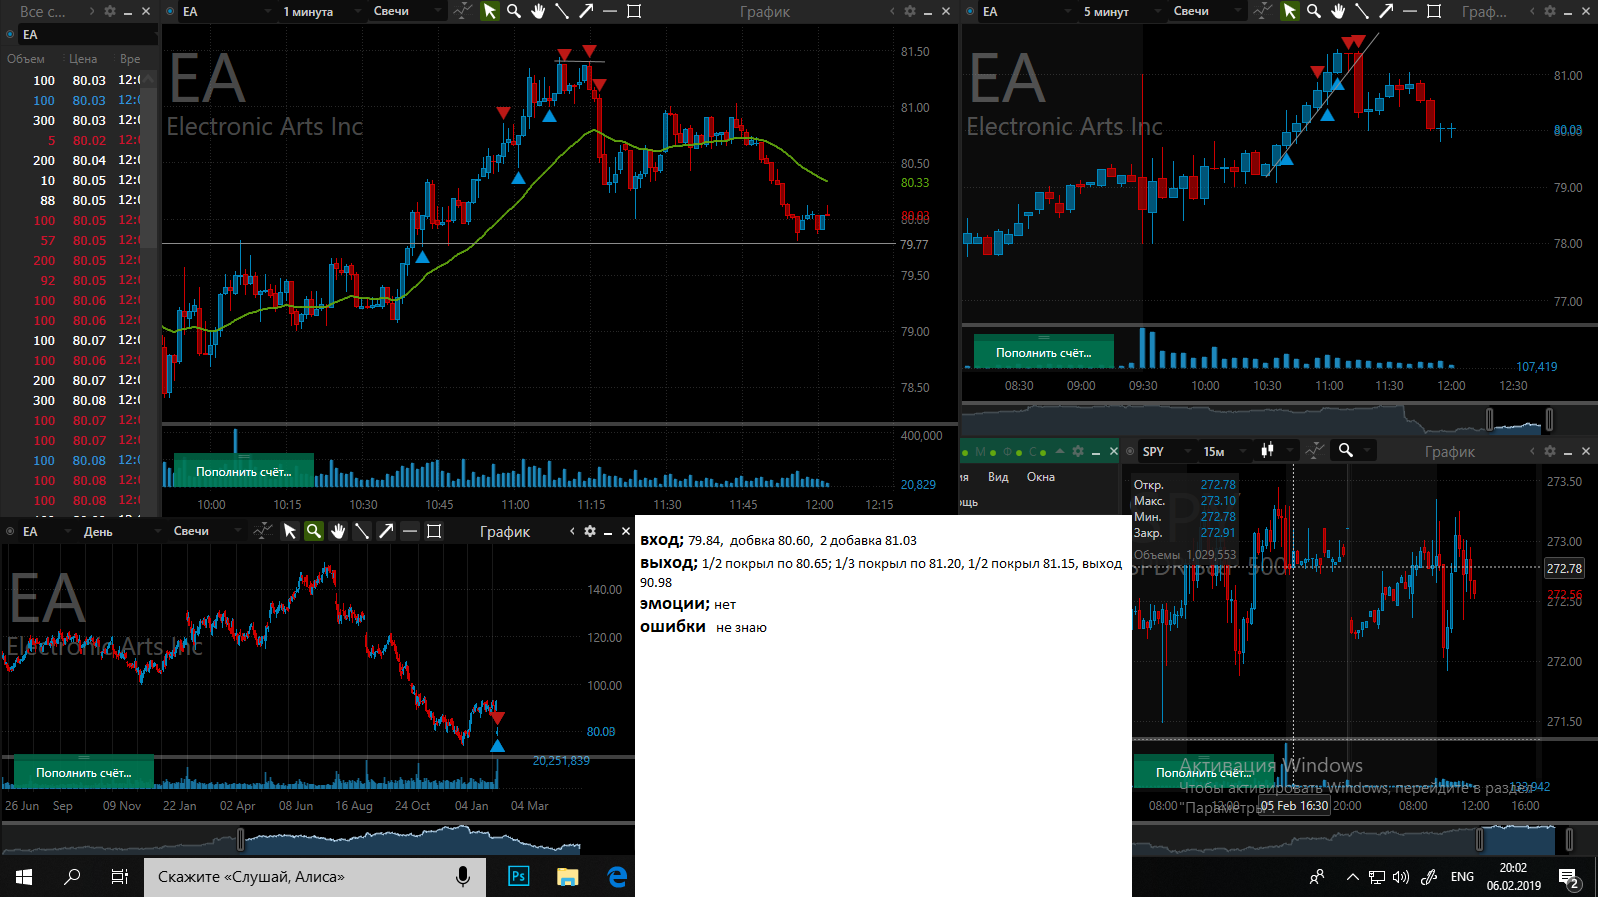
Task: Open the notification center icon
Action: [1569, 878]
